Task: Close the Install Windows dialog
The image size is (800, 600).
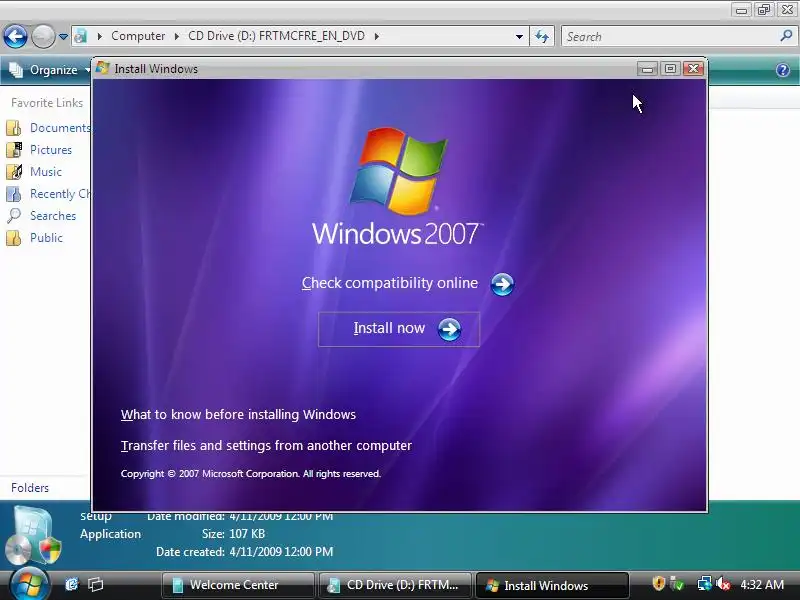Action: [693, 68]
